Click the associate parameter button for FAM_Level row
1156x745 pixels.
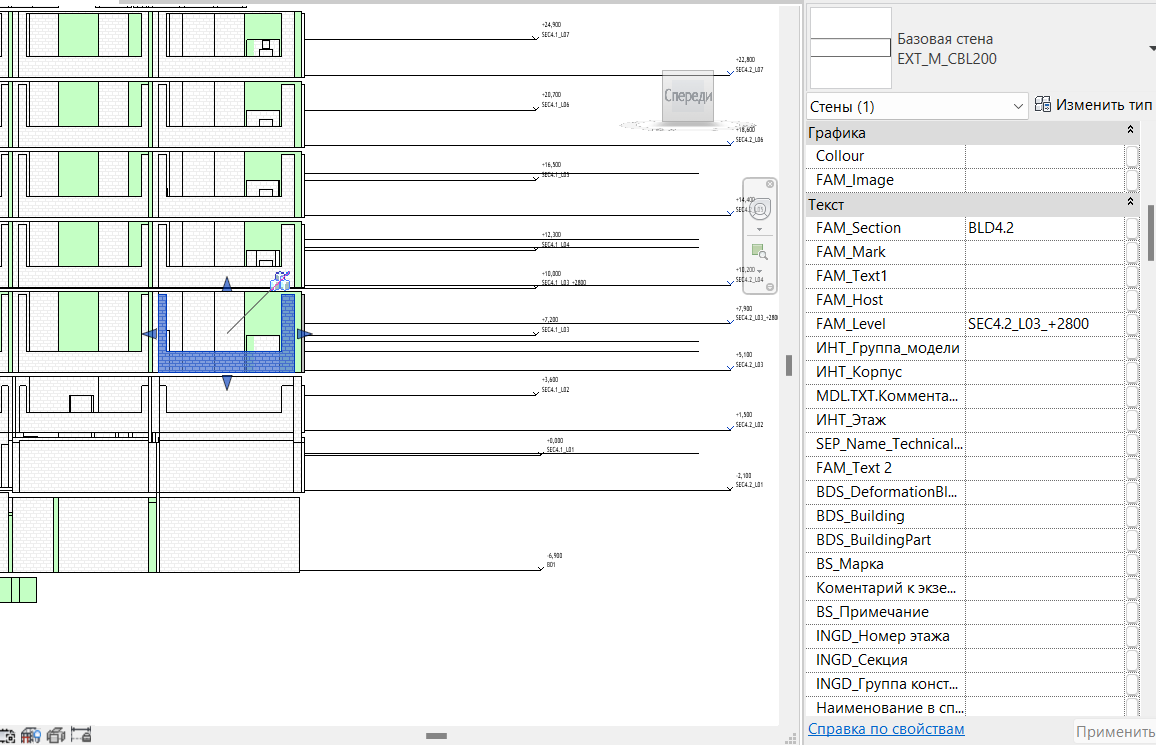tap(1132, 324)
